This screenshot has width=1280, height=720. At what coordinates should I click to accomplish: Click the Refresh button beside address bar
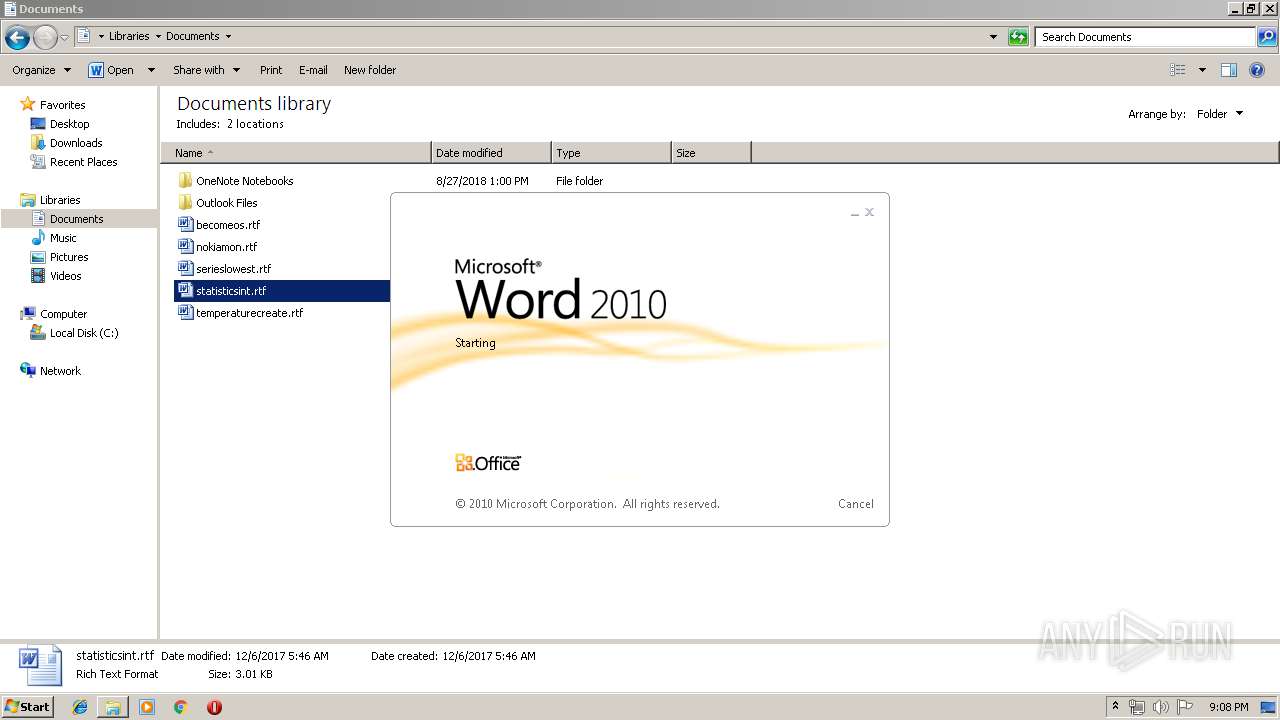point(1018,37)
